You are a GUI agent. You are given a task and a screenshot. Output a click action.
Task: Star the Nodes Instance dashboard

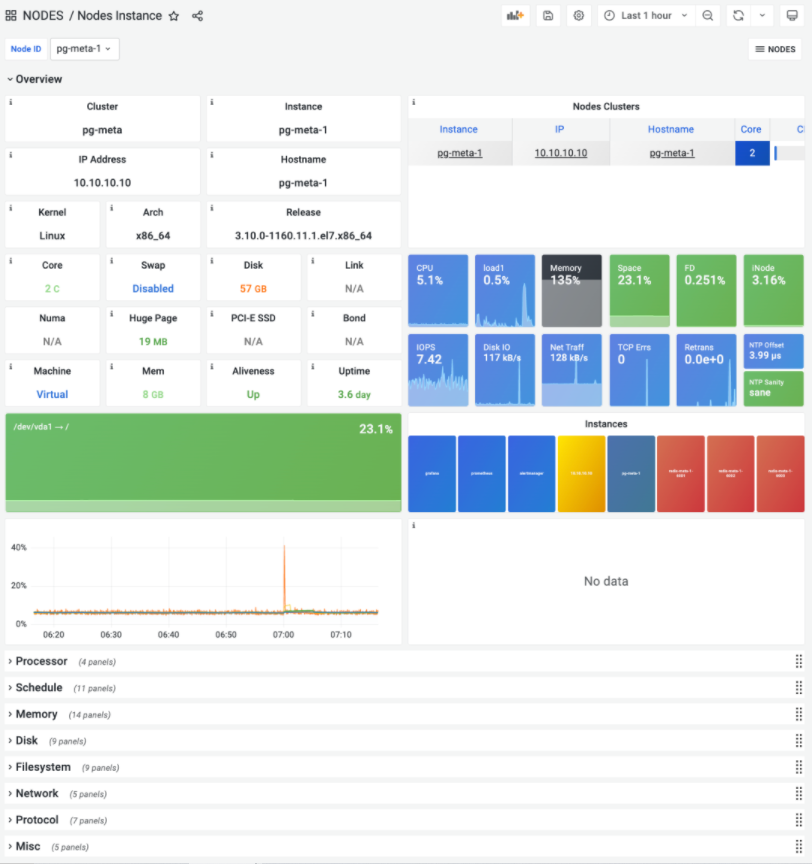coord(174,16)
